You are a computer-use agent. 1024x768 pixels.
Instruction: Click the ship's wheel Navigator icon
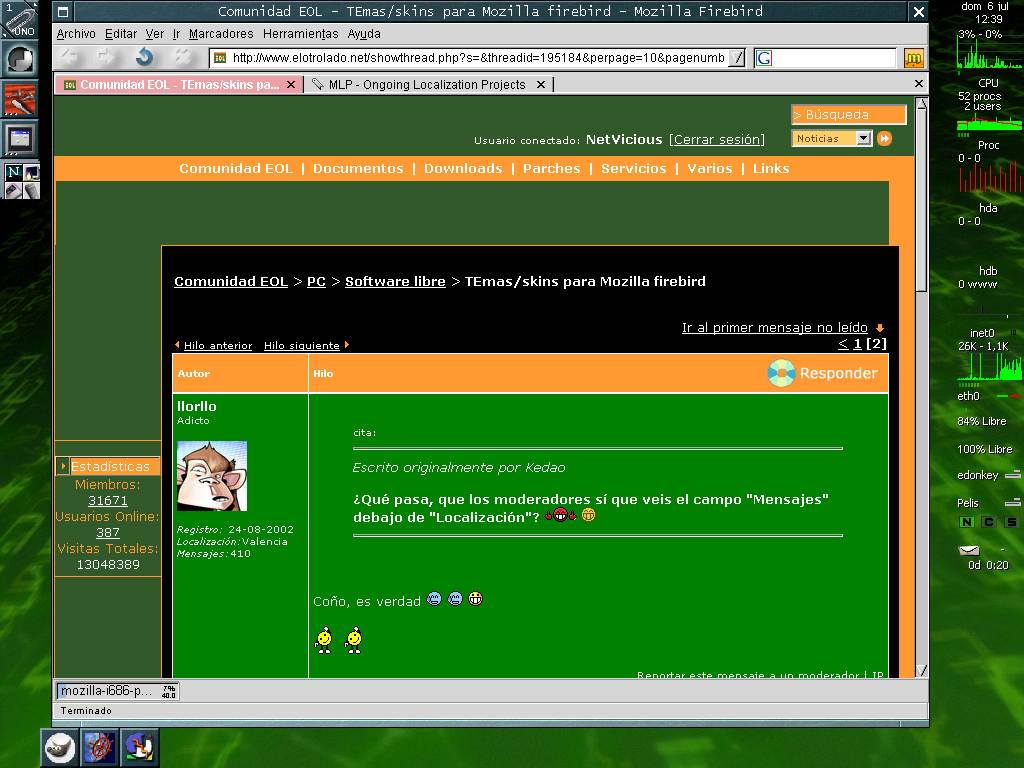99,748
